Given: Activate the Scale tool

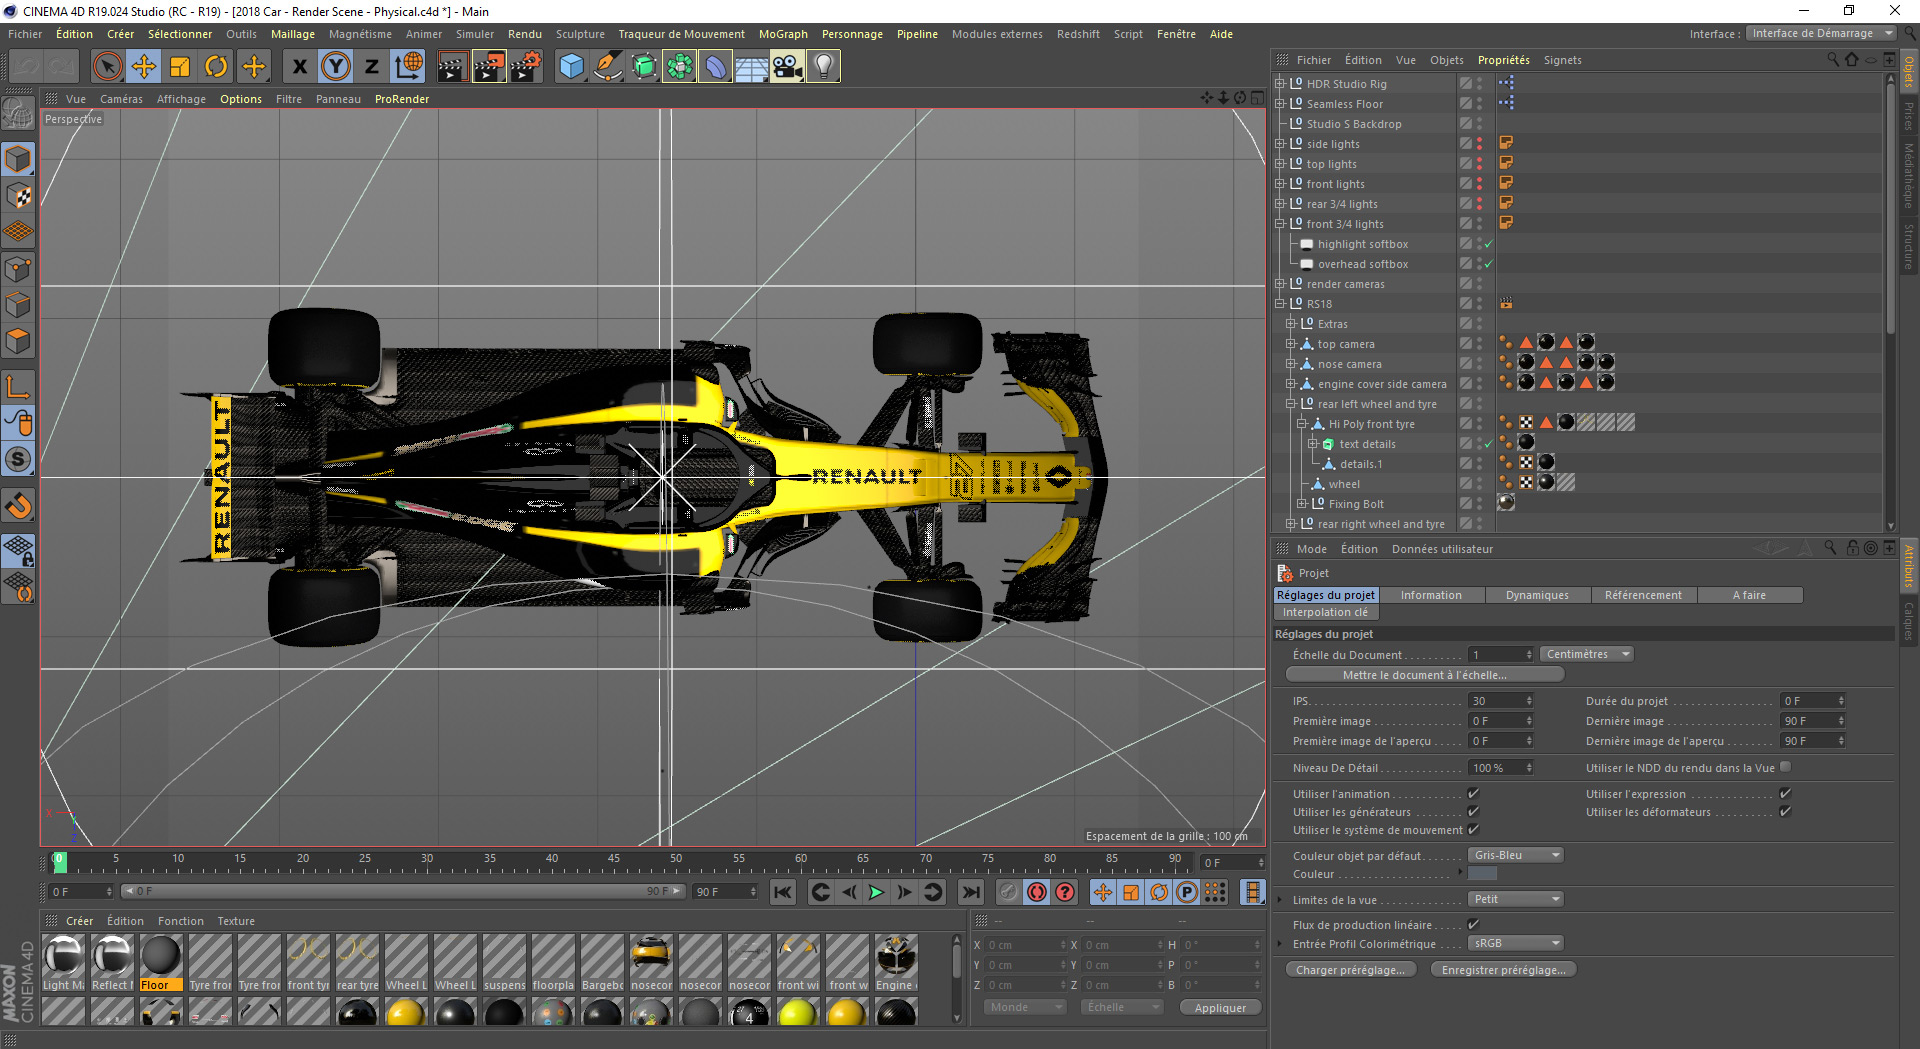Looking at the screenshot, I should (x=180, y=67).
